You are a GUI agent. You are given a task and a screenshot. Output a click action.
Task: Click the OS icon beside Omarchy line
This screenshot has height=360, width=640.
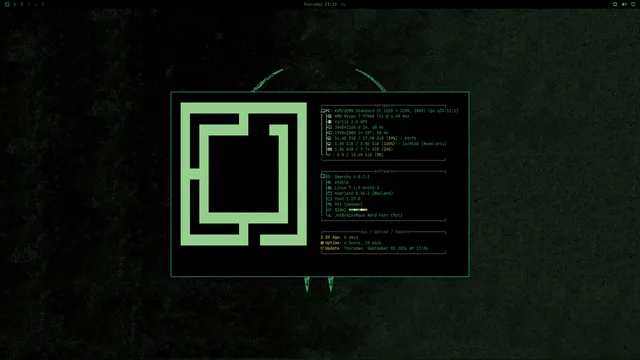(x=323, y=177)
